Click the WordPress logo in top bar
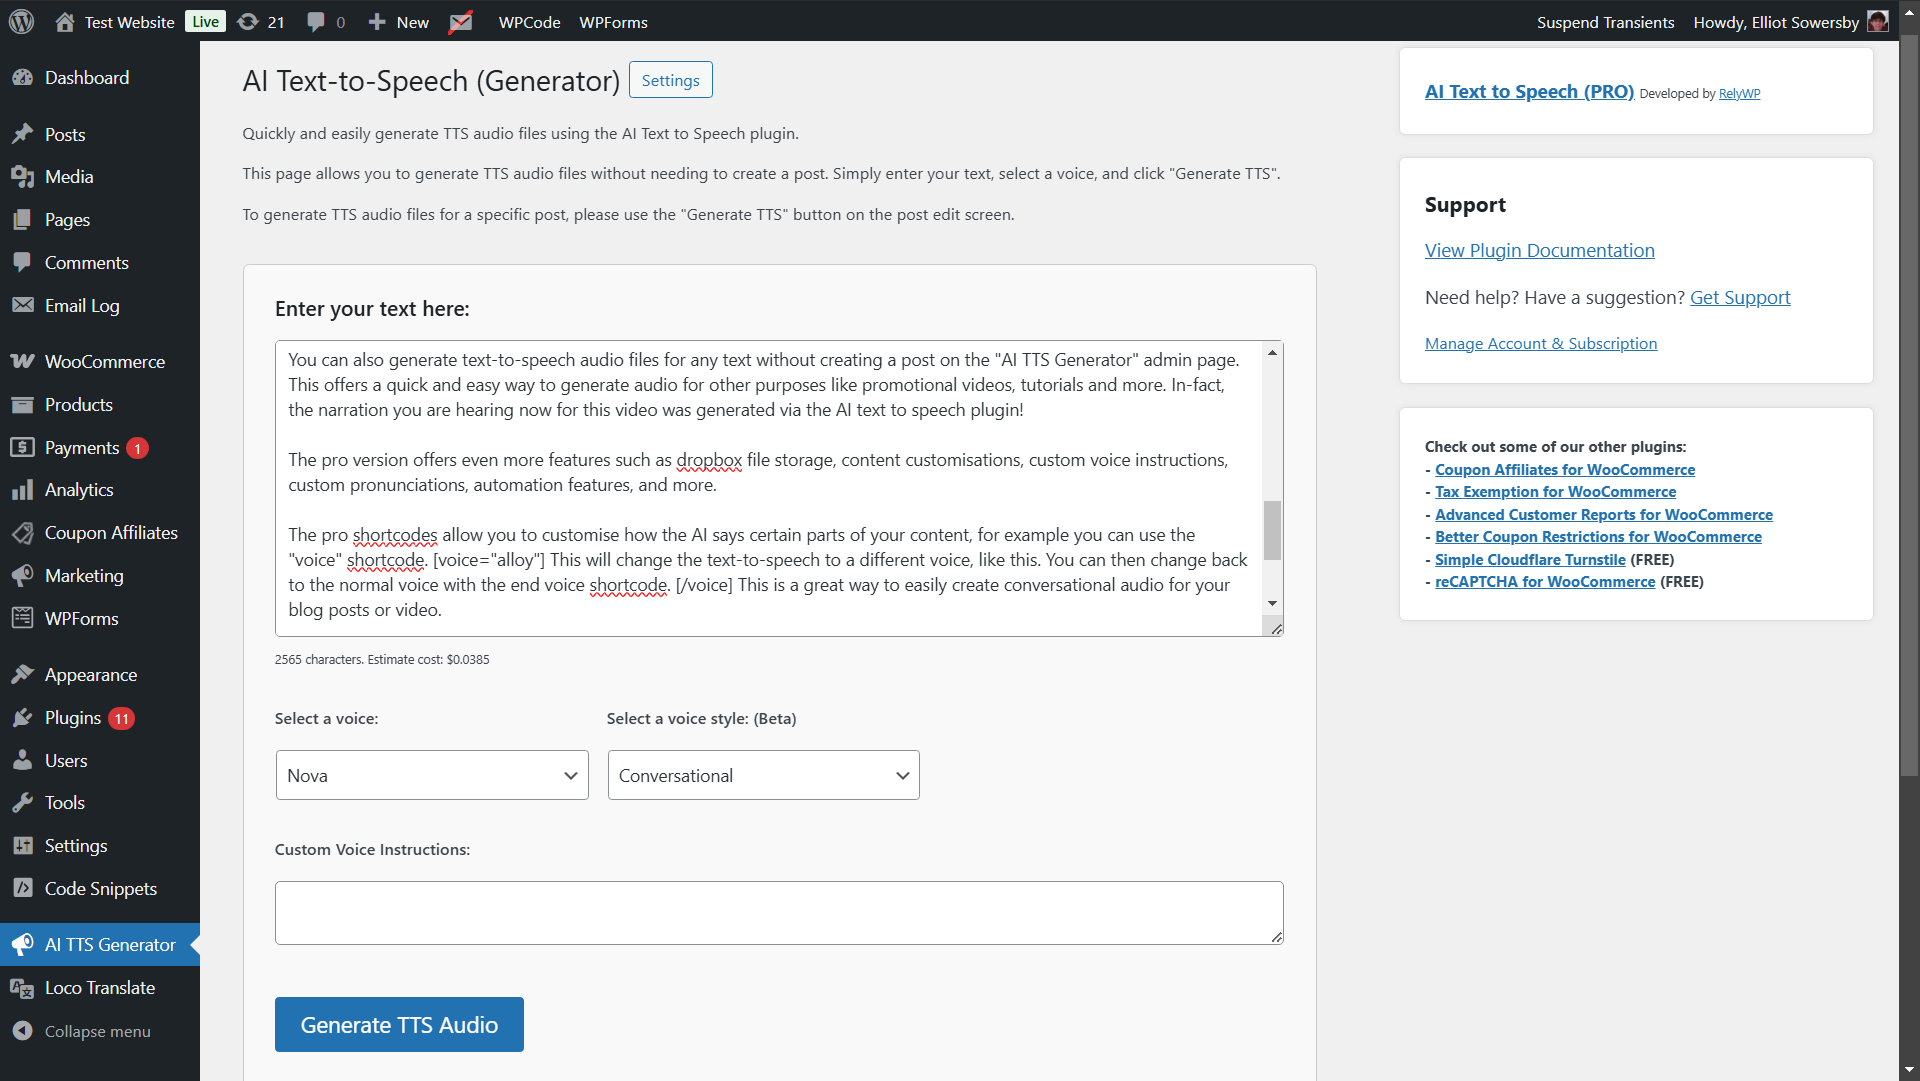1920x1081 pixels. (21, 21)
